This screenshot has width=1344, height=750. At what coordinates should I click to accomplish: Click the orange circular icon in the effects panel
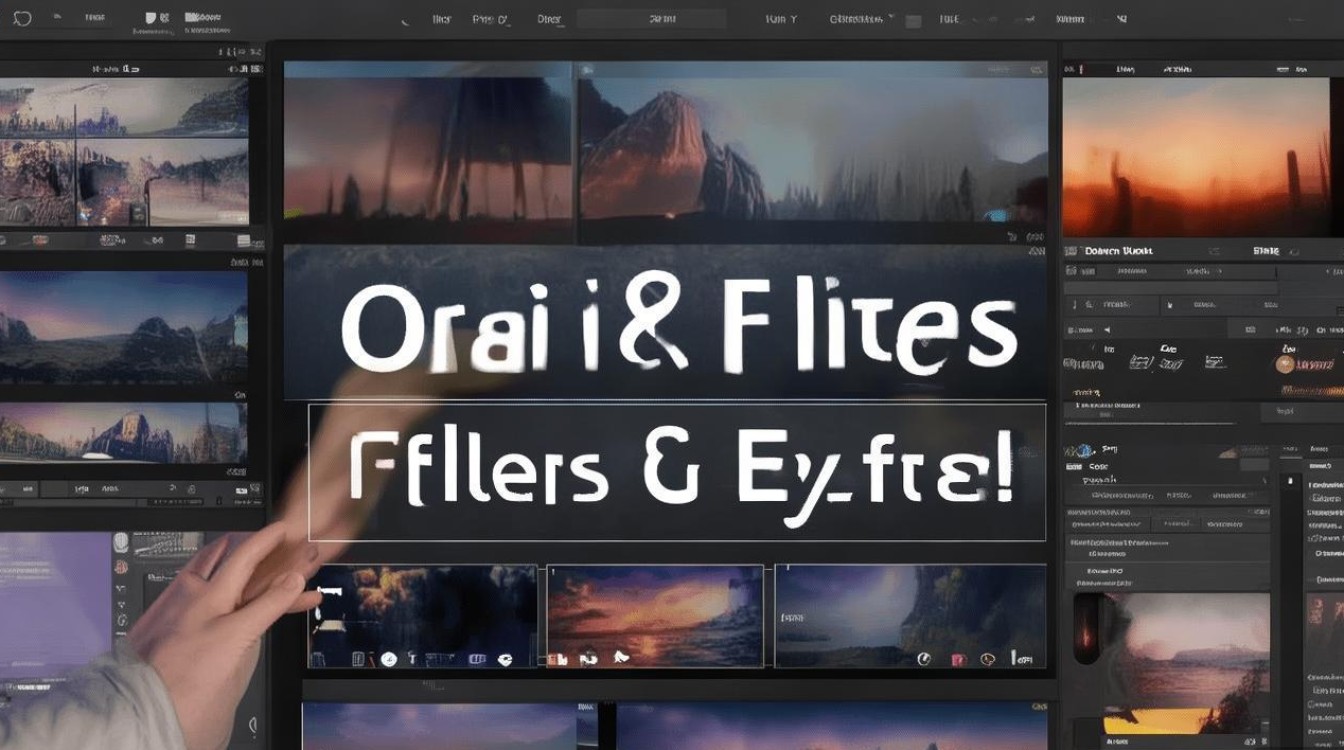(1283, 365)
